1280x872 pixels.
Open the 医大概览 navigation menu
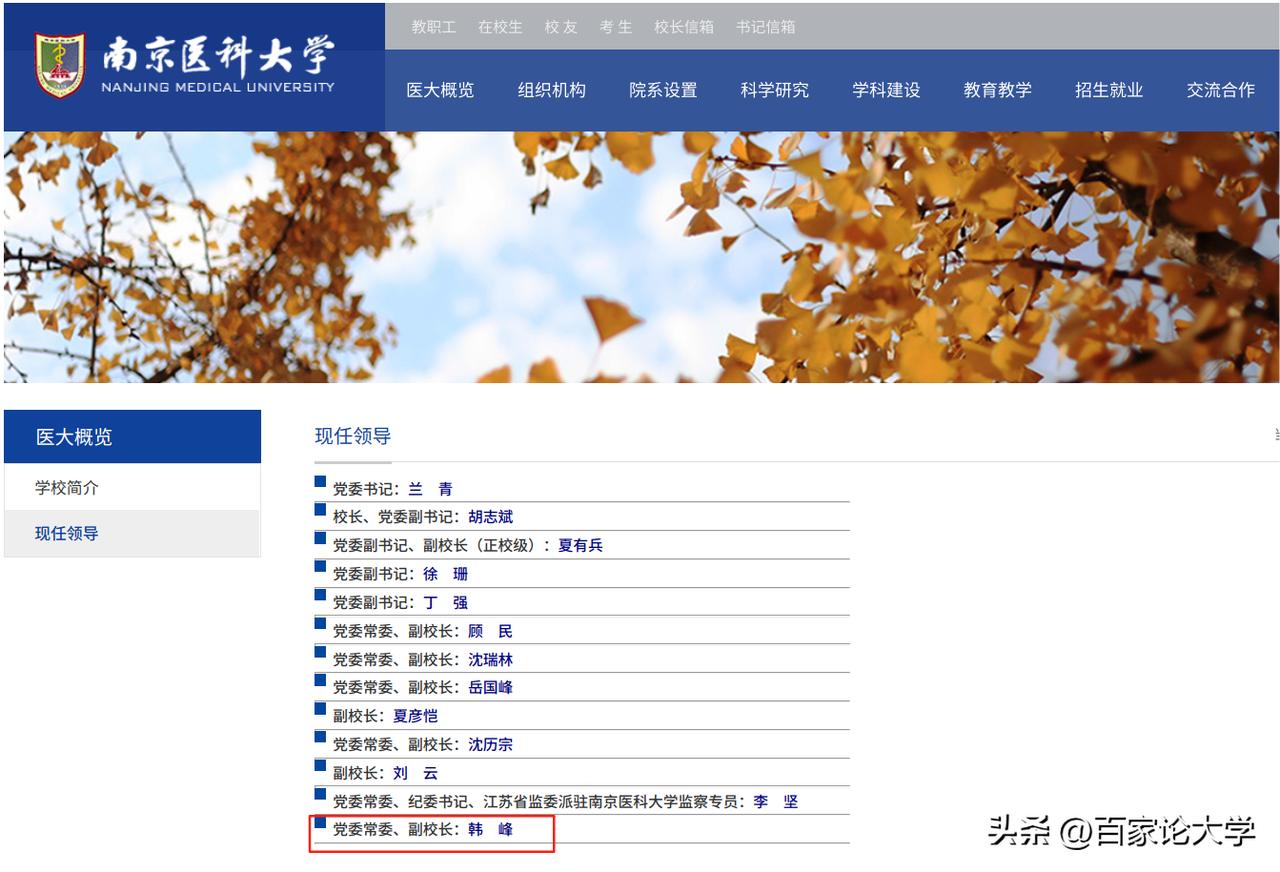point(440,89)
